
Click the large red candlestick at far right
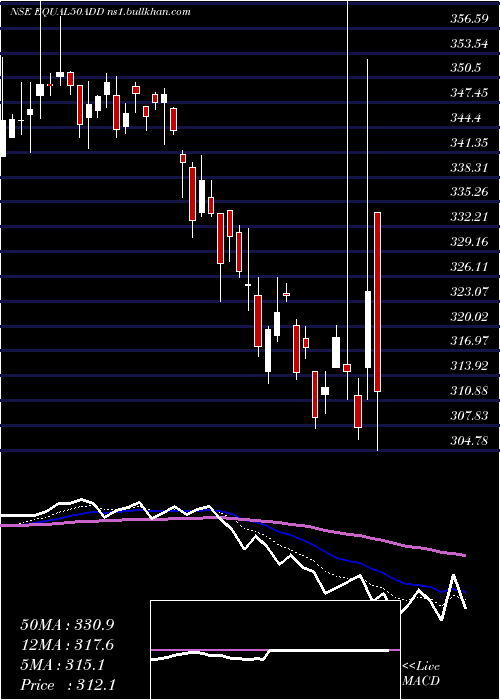pos(377,302)
